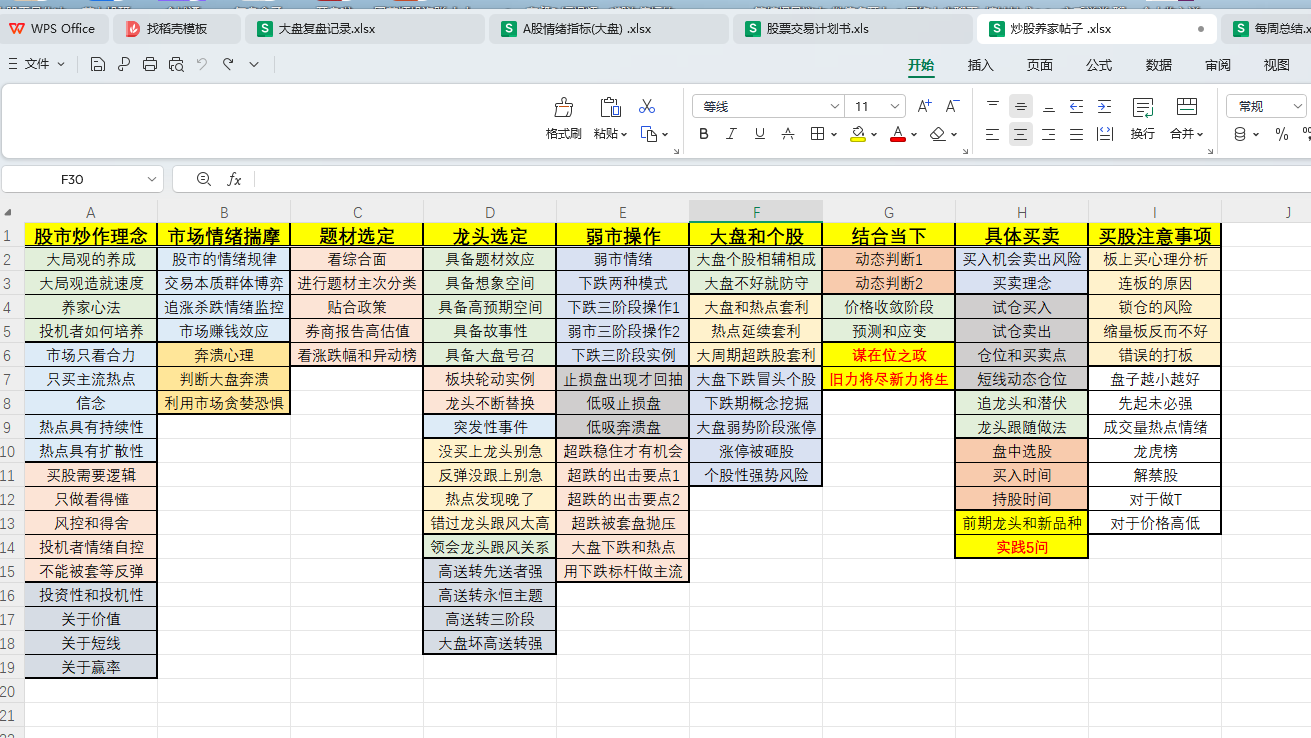Click the Save icon near the File menu
1311x738 pixels.
coord(96,63)
